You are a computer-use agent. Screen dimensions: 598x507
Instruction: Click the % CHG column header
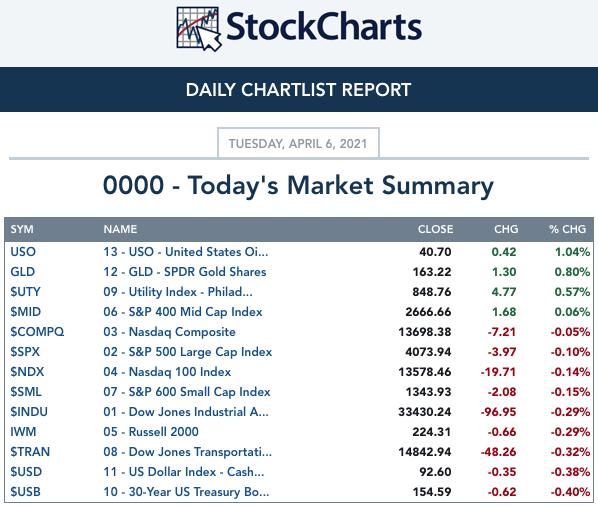[x=567, y=229]
